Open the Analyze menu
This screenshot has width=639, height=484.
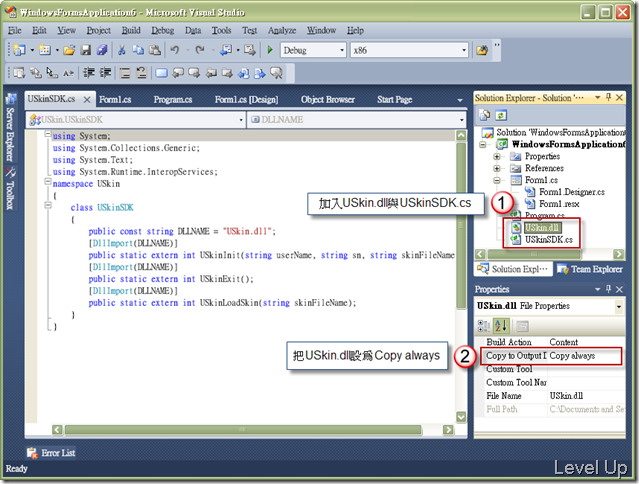(x=282, y=31)
